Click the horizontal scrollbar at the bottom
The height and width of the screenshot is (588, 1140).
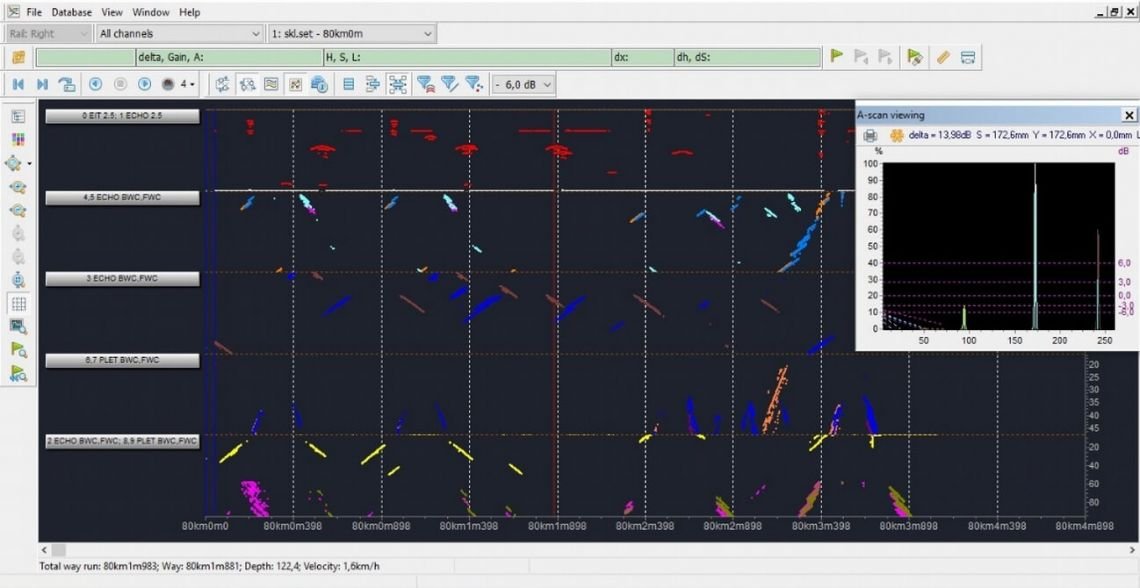tap(580, 550)
